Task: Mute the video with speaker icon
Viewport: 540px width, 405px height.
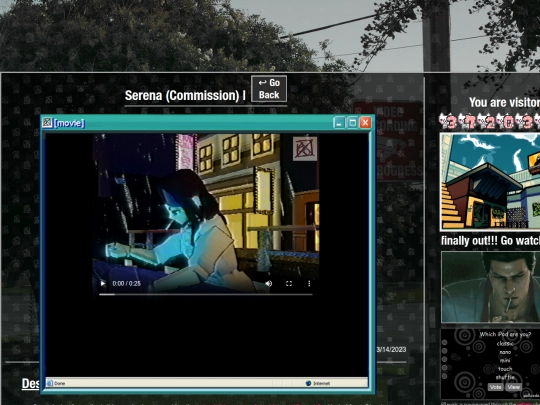Action: [x=269, y=283]
